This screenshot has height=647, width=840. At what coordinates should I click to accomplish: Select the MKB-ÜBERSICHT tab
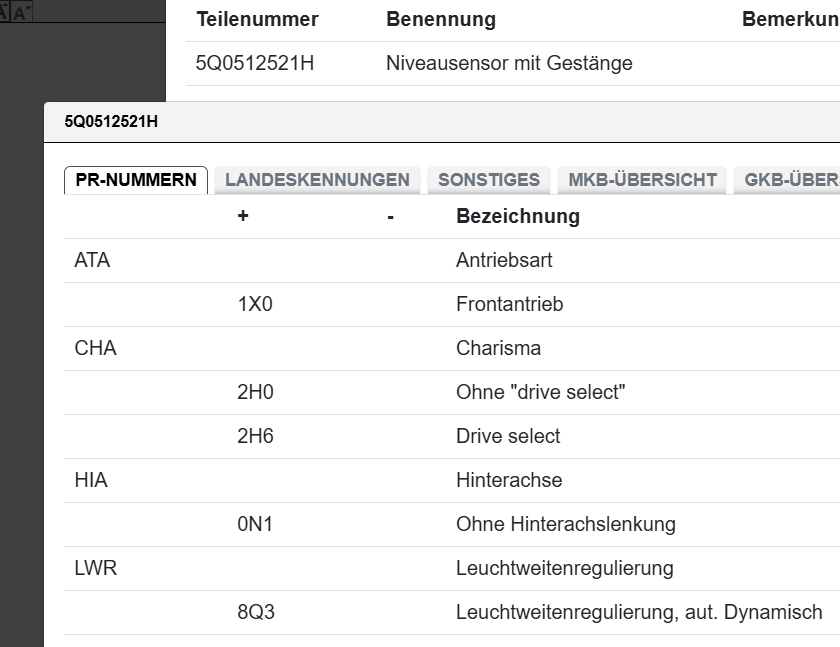point(642,180)
